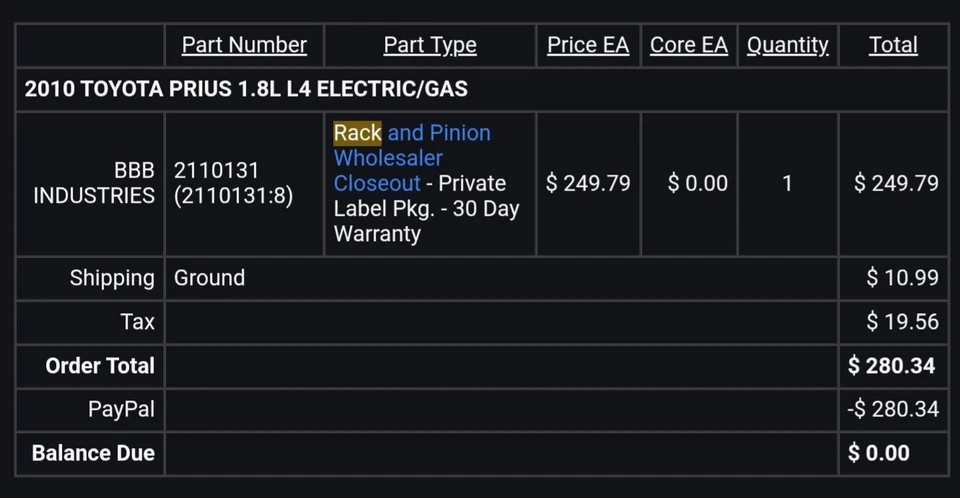Click the Part Type column header
Viewport: 960px width, 498px height.
tap(430, 45)
